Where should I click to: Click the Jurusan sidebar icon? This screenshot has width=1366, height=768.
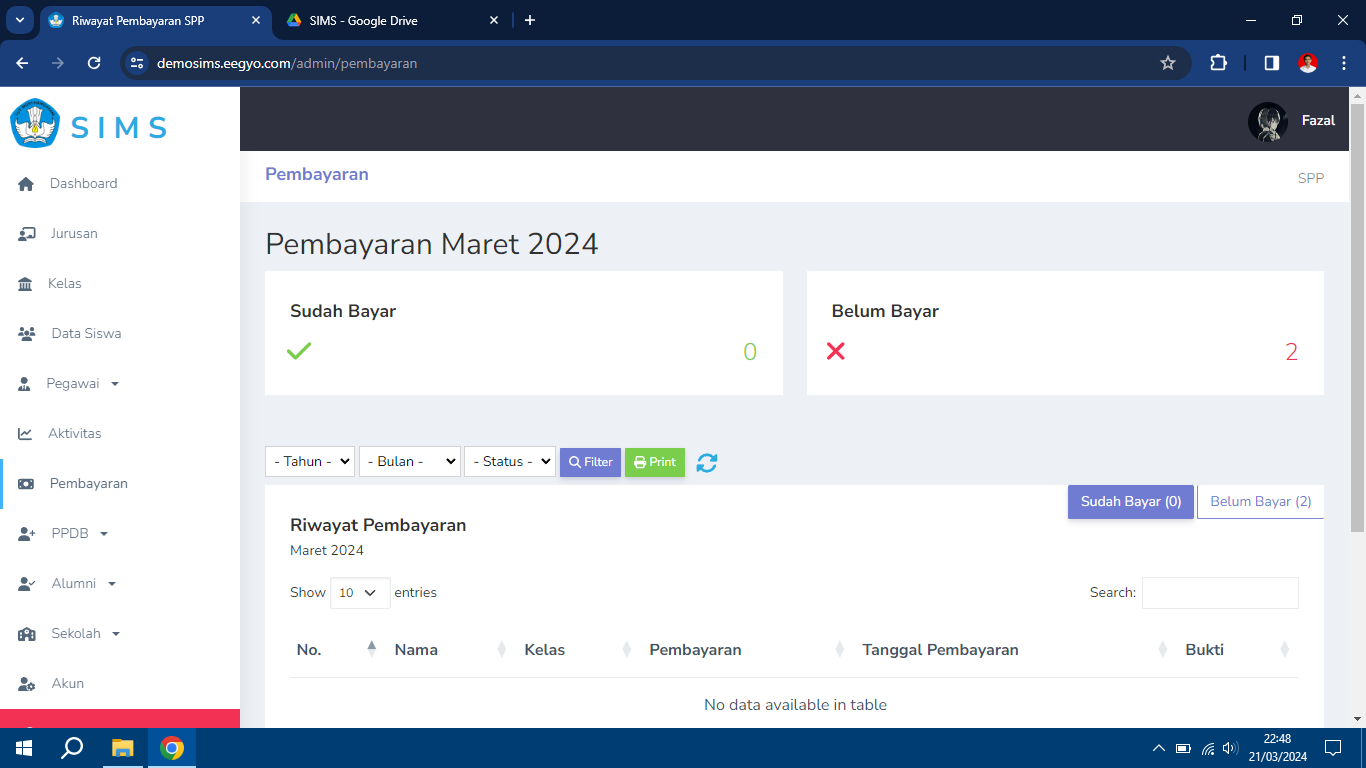click(27, 234)
